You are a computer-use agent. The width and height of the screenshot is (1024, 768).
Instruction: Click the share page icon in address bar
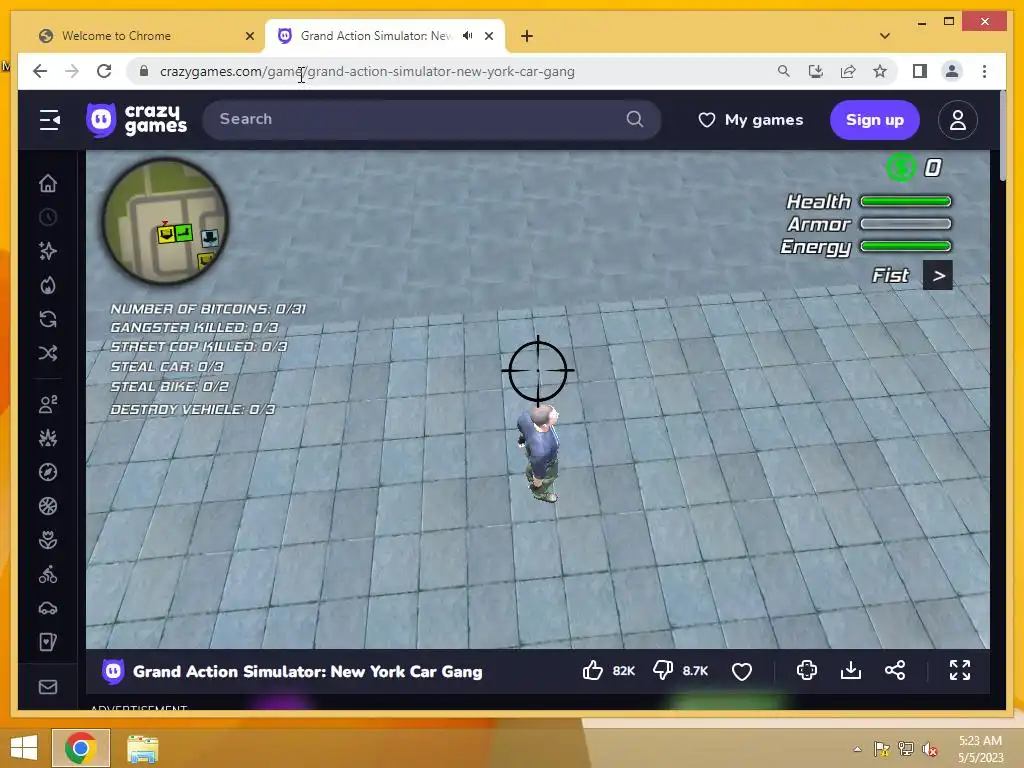848,71
